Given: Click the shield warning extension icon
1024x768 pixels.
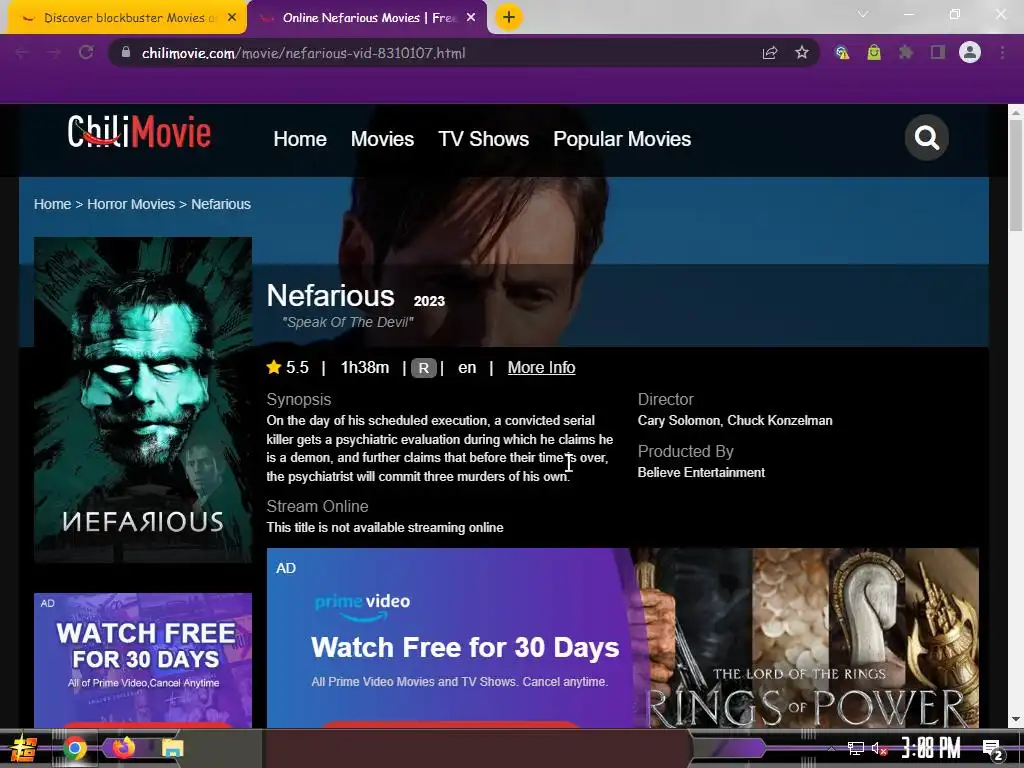Looking at the screenshot, I should tap(842, 52).
